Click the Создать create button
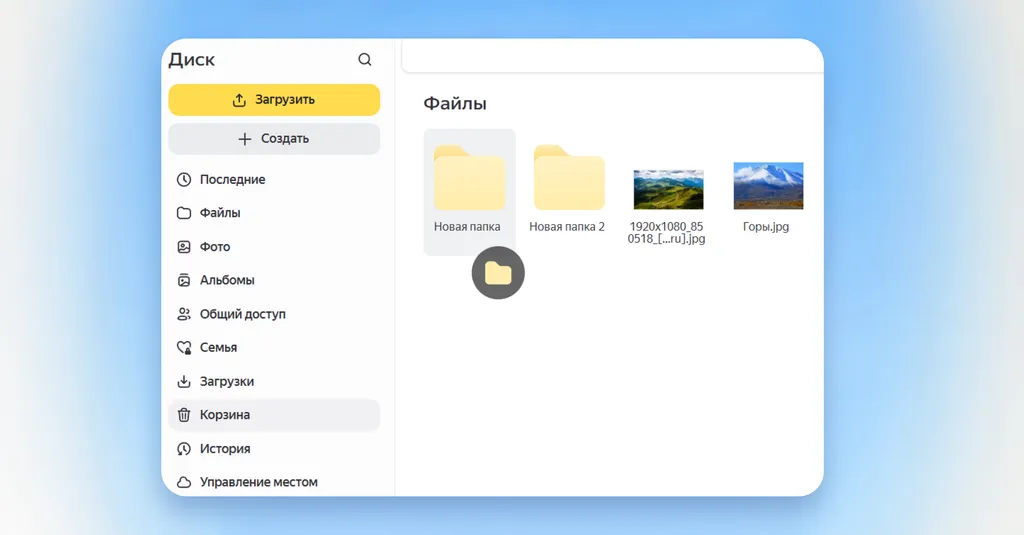The width and height of the screenshot is (1024, 535). [274, 138]
